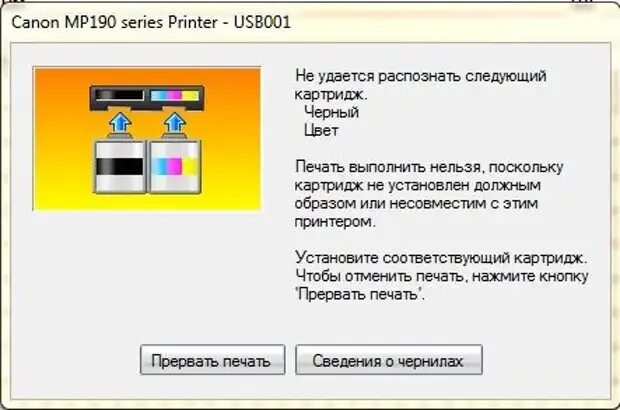The image size is (620, 410).
Task: Select the 'Цвет' cartridge text line
Action: [321, 130]
